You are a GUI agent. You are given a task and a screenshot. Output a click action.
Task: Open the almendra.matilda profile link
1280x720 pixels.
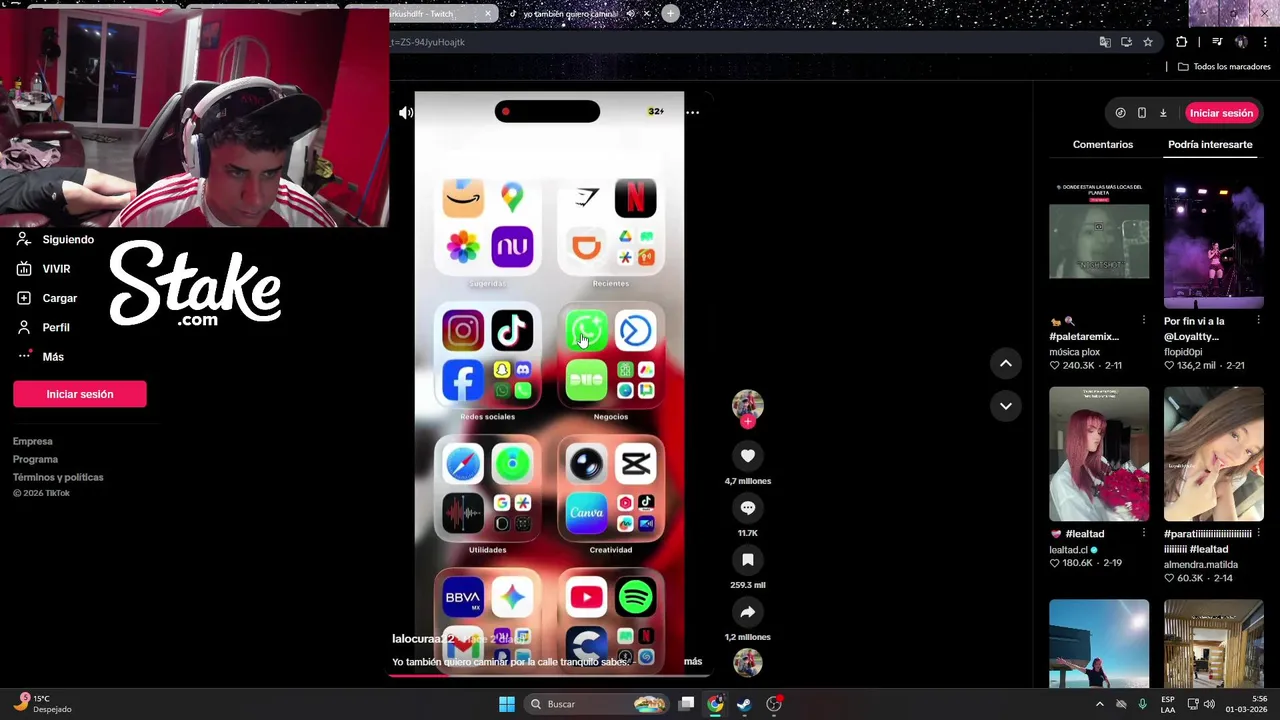coord(1201,565)
